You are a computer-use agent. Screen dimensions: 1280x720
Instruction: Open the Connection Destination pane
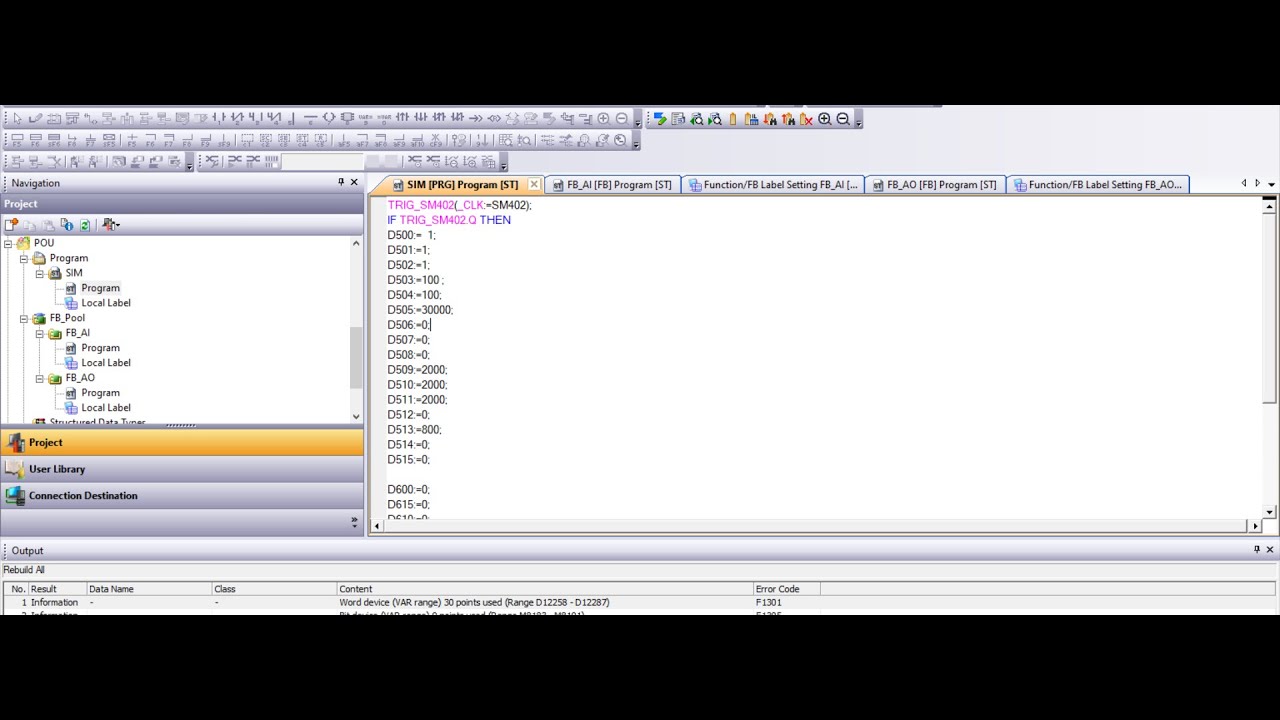pos(182,496)
